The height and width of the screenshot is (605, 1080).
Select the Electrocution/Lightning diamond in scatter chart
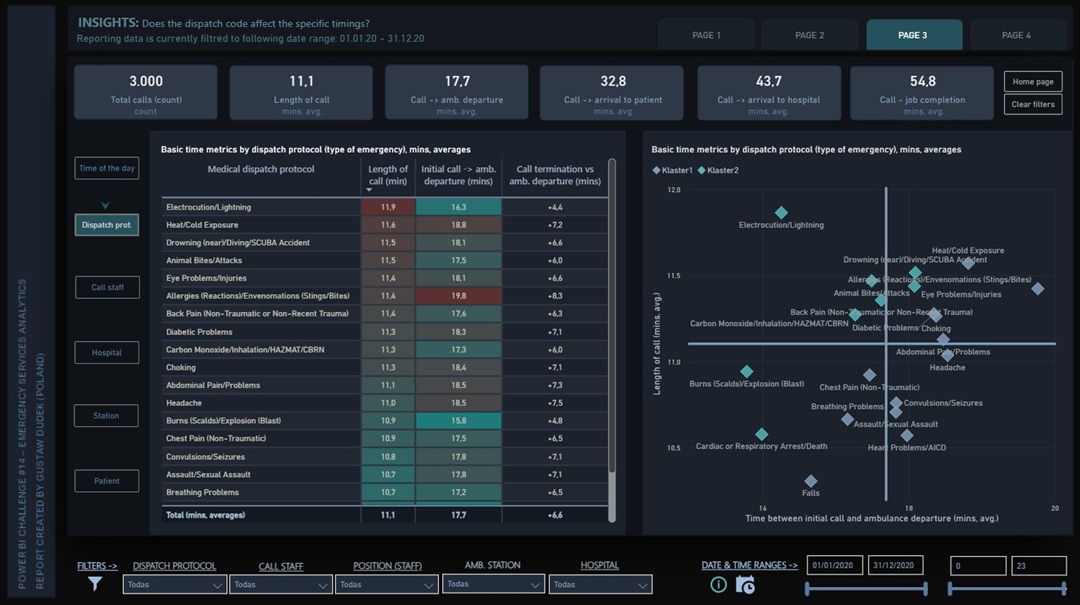[x=781, y=213]
